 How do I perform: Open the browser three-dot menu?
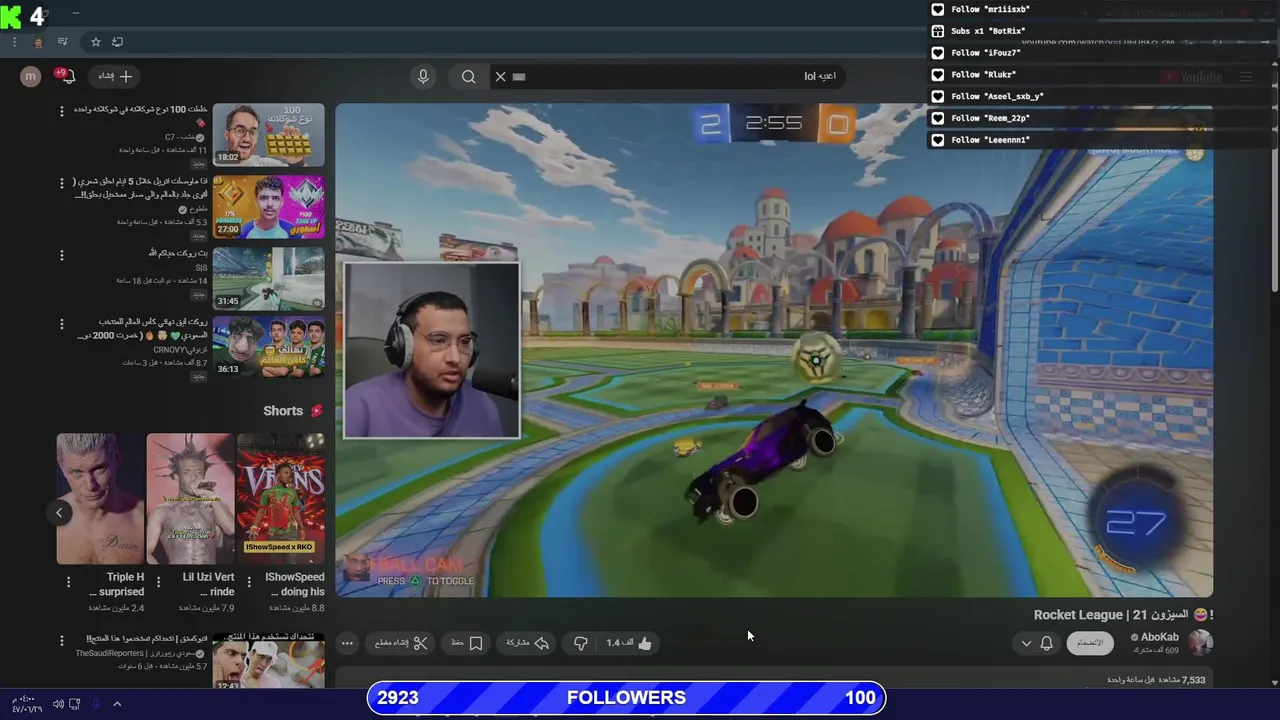coord(14,42)
